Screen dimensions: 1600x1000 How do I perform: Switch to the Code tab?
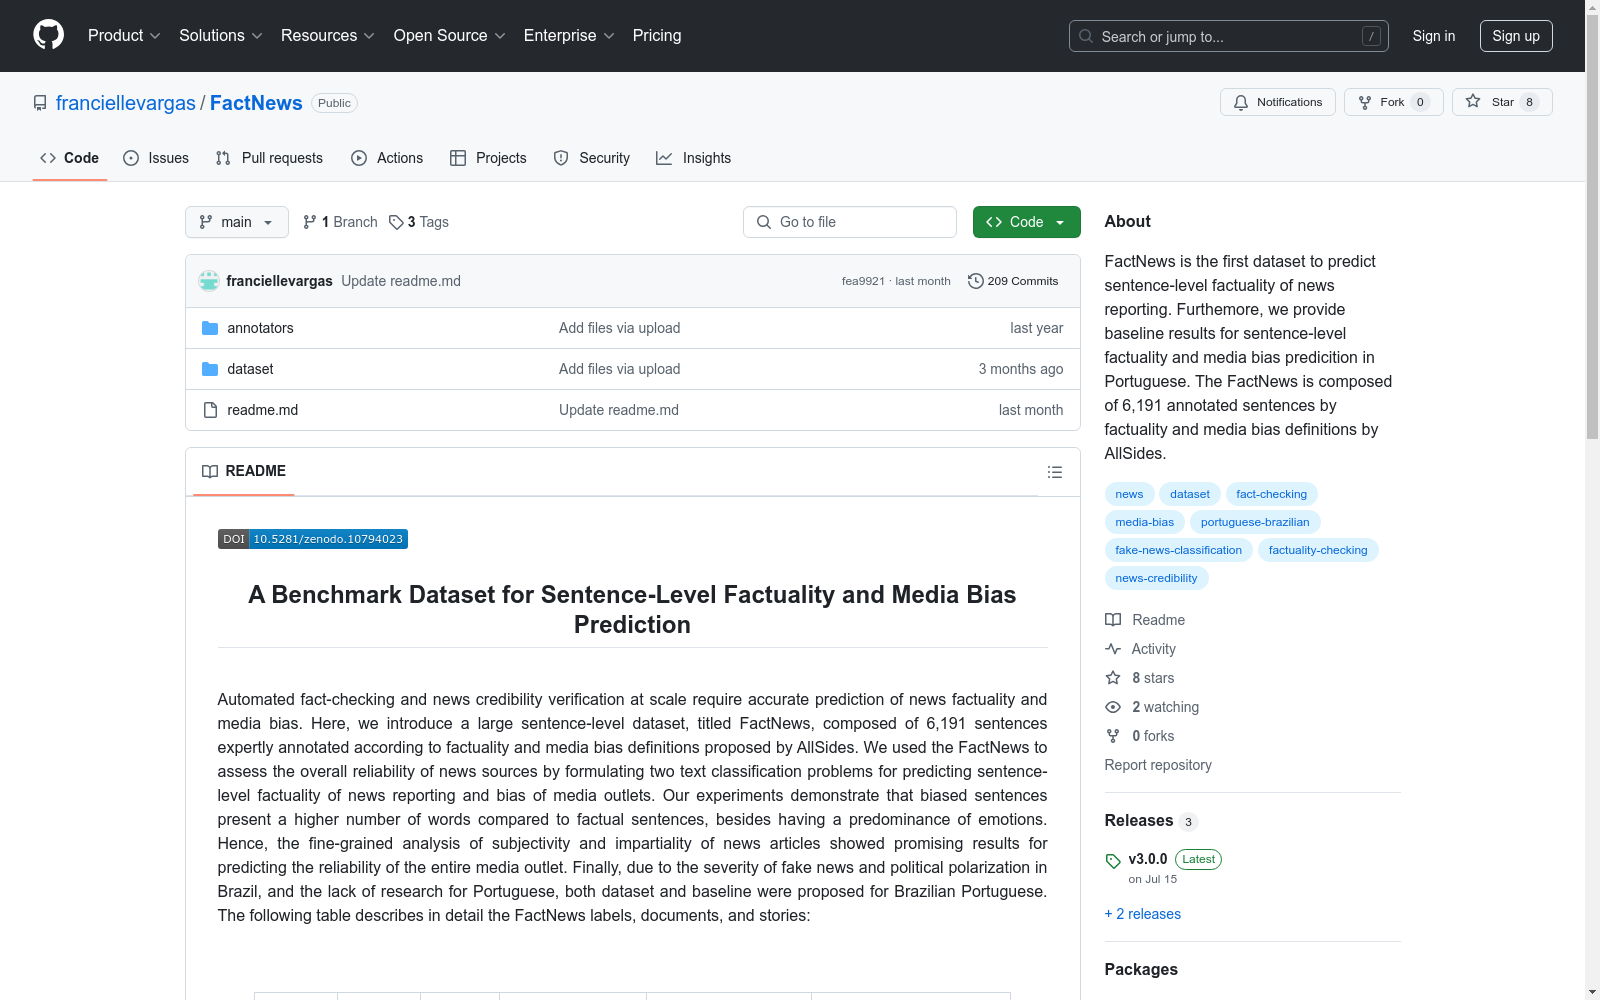click(70, 158)
